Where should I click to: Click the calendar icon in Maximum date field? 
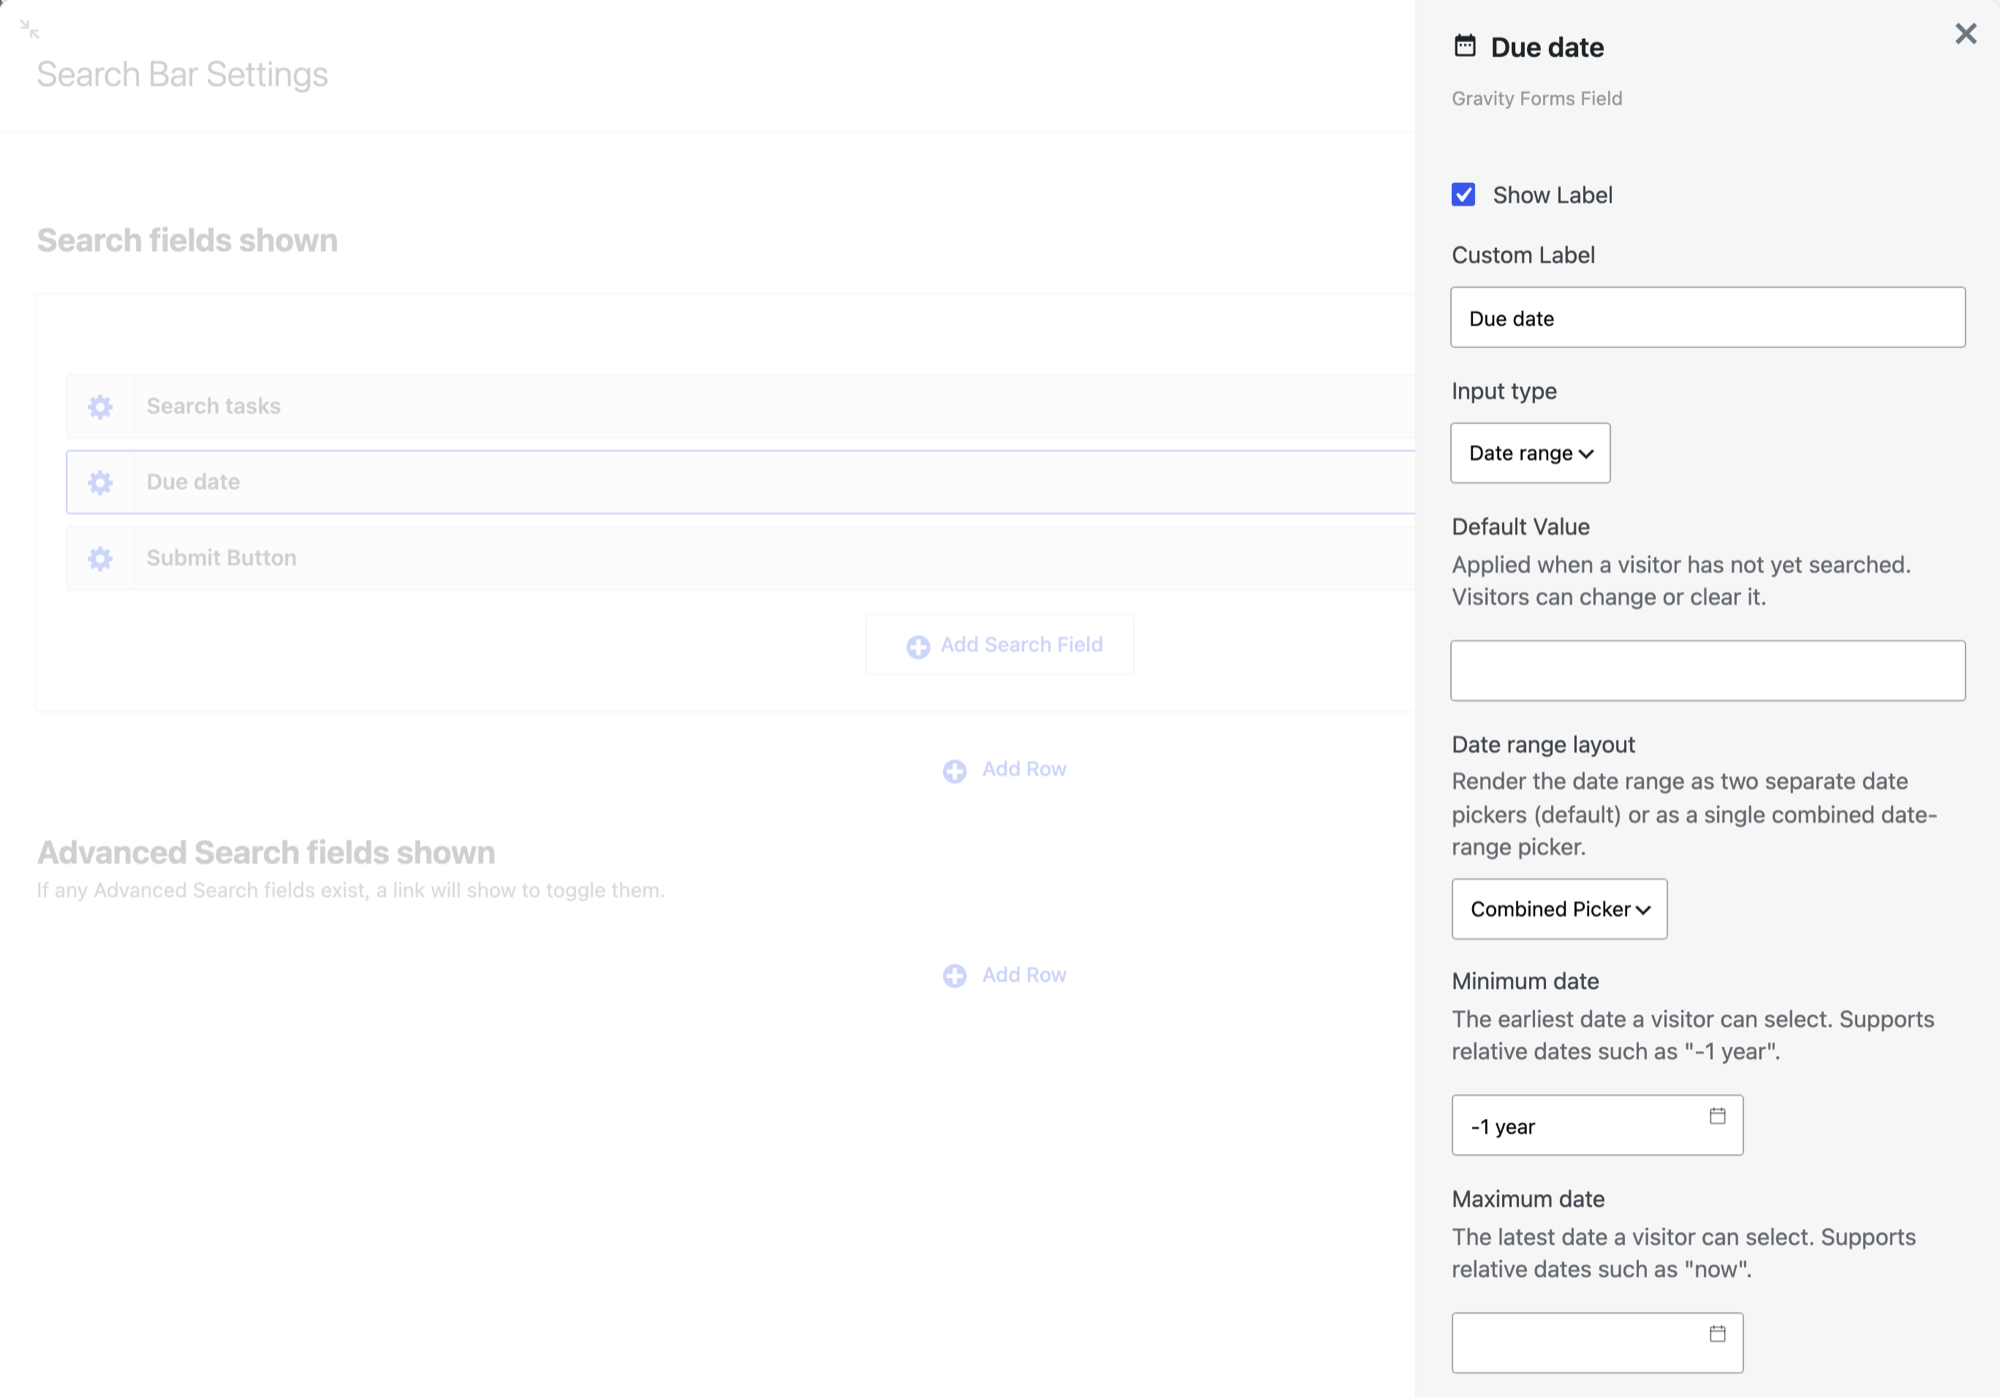point(1717,1334)
